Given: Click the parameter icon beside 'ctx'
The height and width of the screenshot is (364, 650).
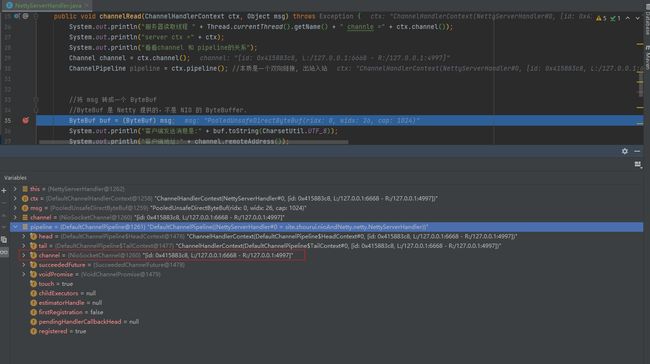Looking at the screenshot, I should click(x=25, y=199).
